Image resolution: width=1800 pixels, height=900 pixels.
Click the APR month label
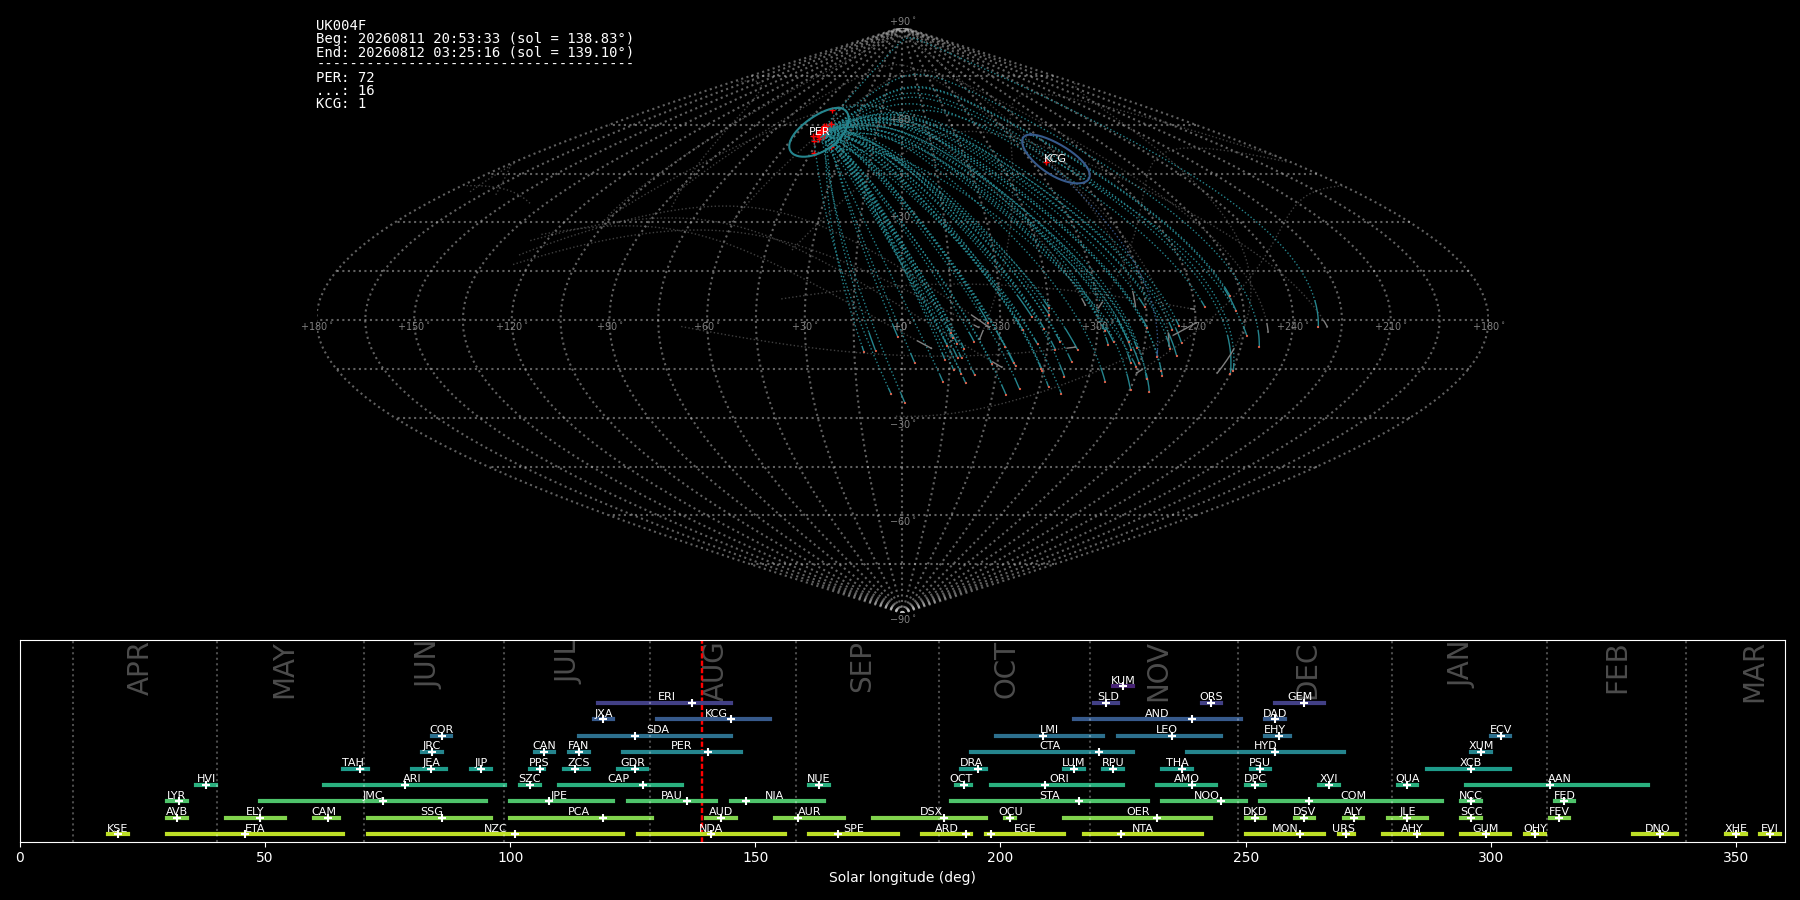click(138, 668)
